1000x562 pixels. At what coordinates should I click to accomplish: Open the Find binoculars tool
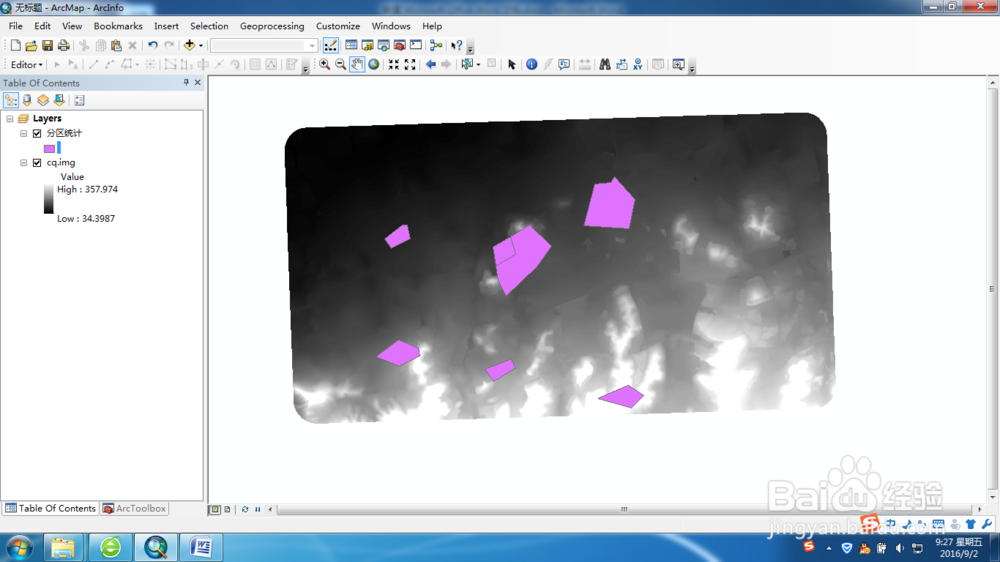point(605,64)
